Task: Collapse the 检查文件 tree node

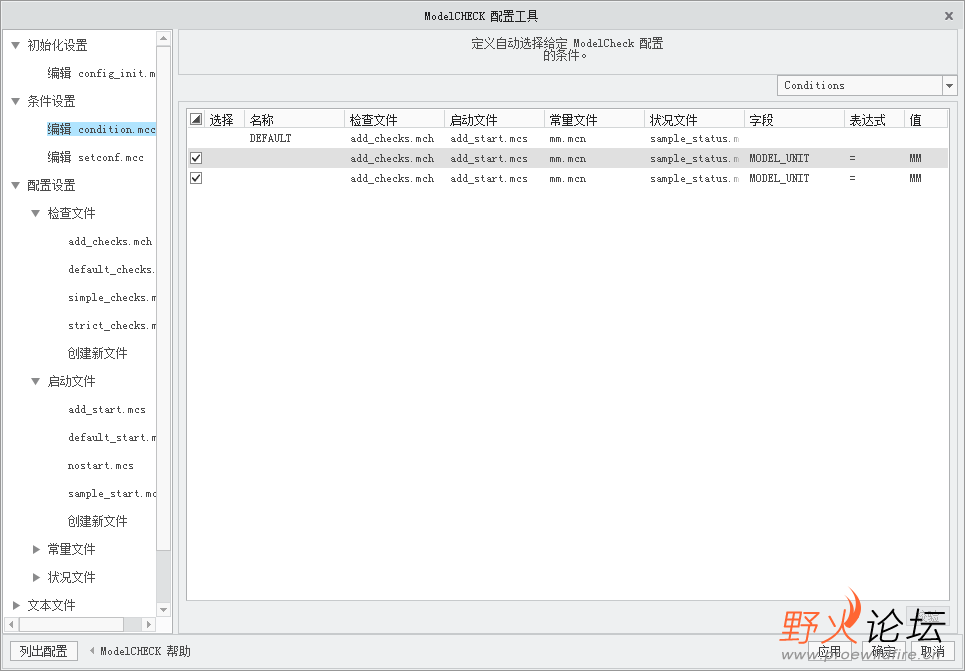Action: tap(36, 213)
